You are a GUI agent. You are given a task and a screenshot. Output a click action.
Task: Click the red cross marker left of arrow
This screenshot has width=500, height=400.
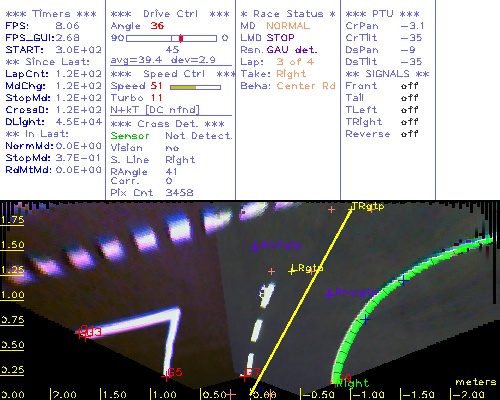pos(81,333)
